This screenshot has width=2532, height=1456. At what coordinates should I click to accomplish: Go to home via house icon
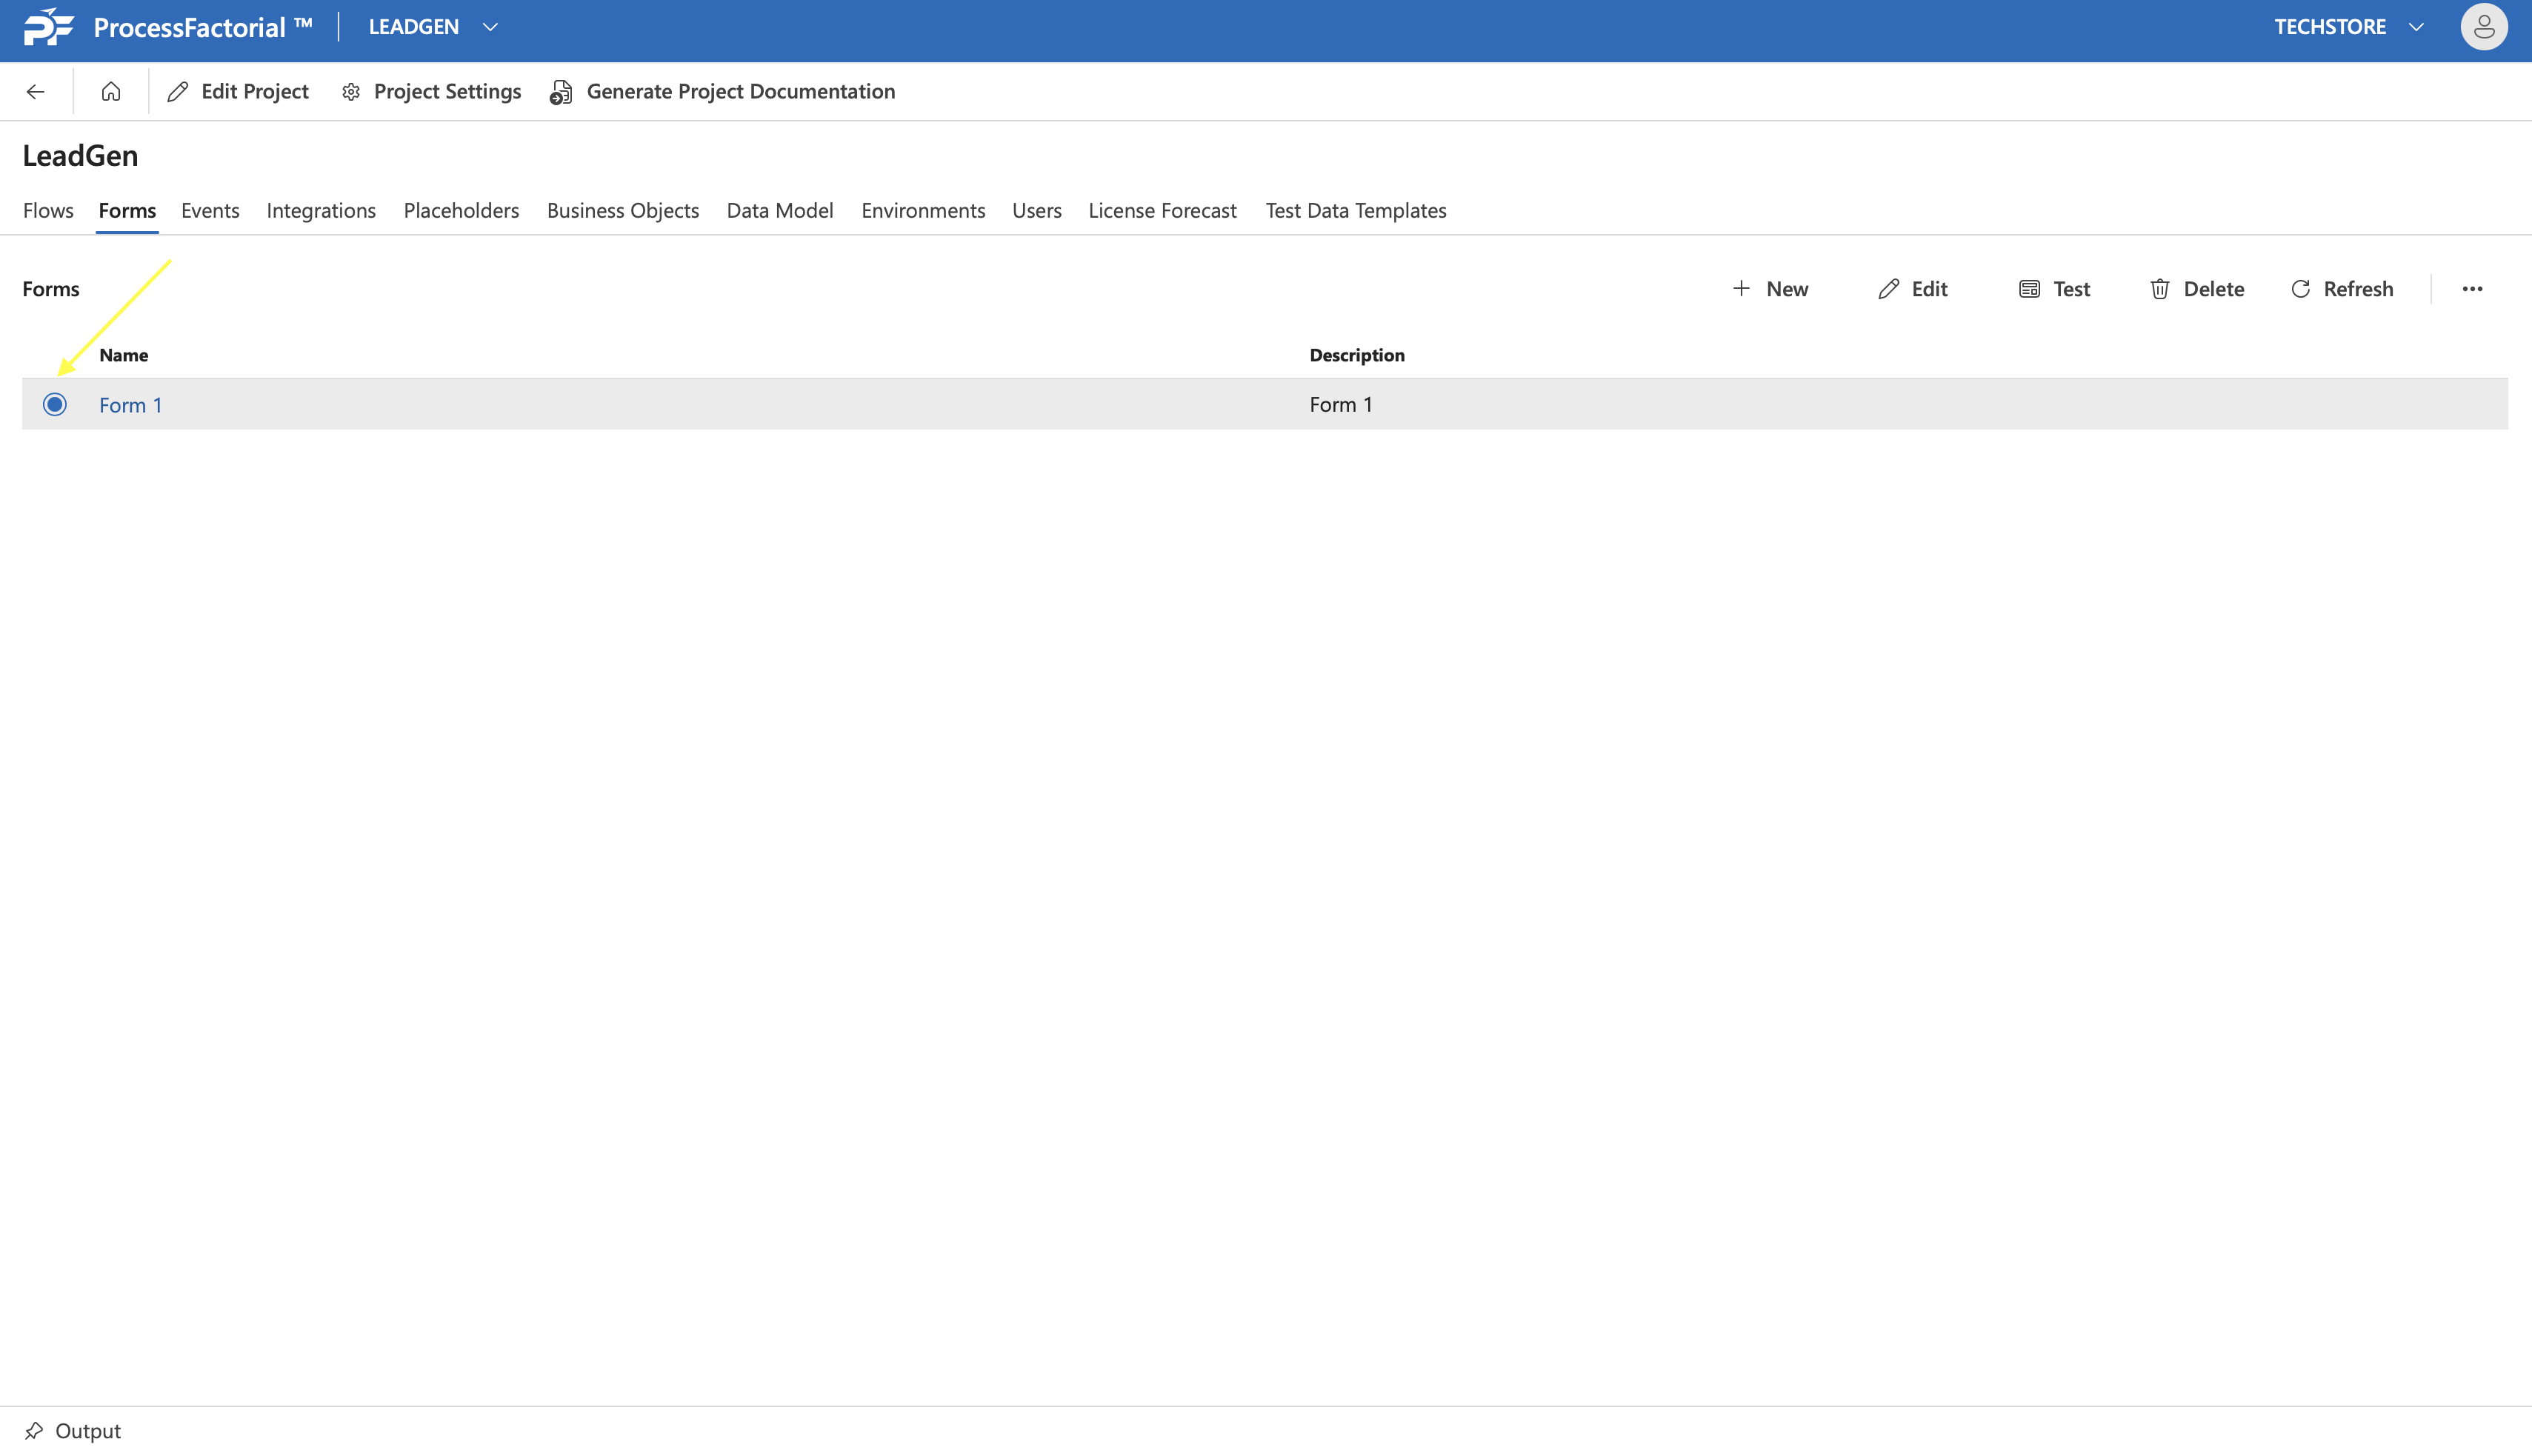point(111,92)
